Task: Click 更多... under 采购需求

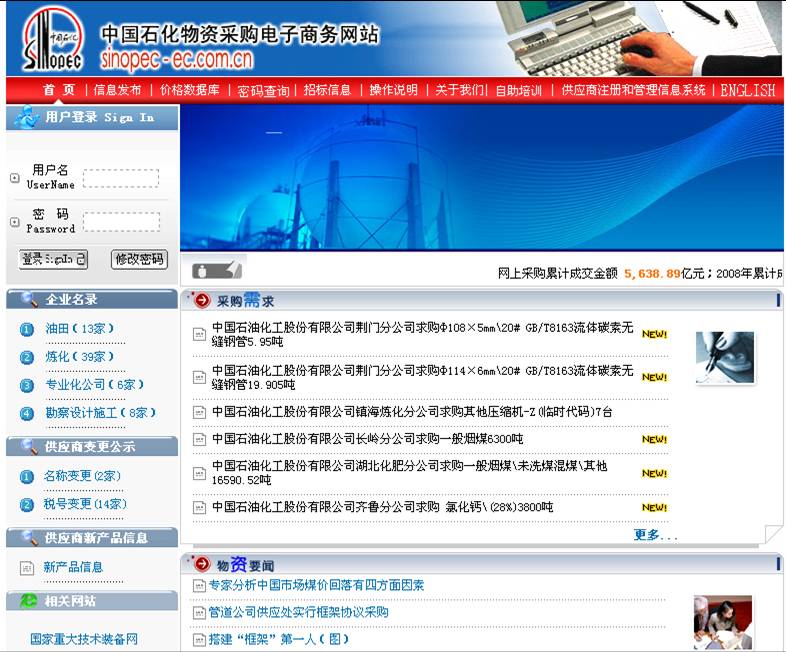Action: click(x=655, y=535)
